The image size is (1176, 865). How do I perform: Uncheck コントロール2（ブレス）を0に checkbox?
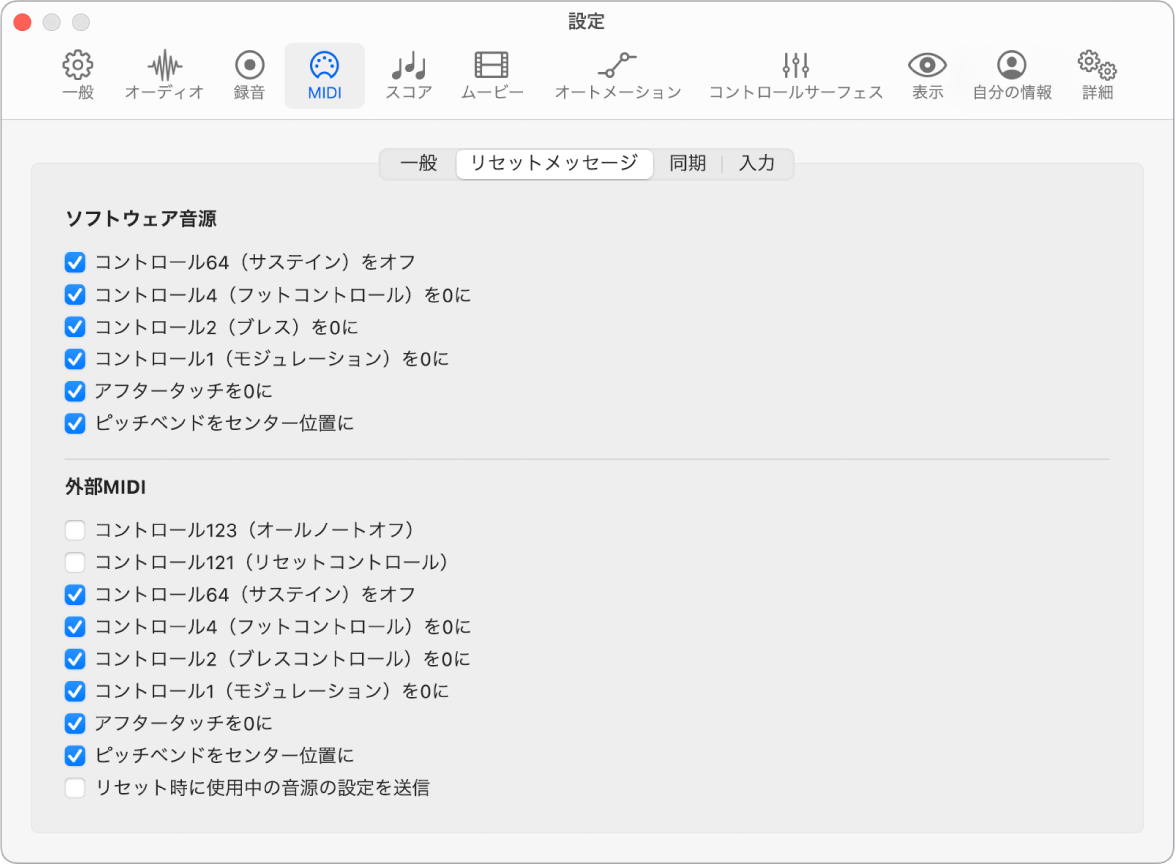point(75,327)
